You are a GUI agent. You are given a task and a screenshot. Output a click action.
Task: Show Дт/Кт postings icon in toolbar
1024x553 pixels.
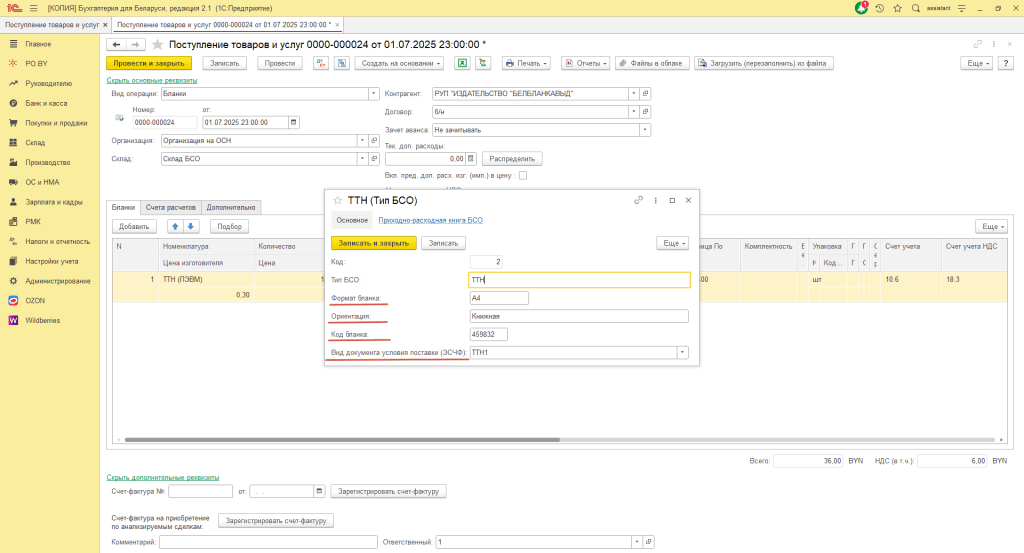click(321, 63)
